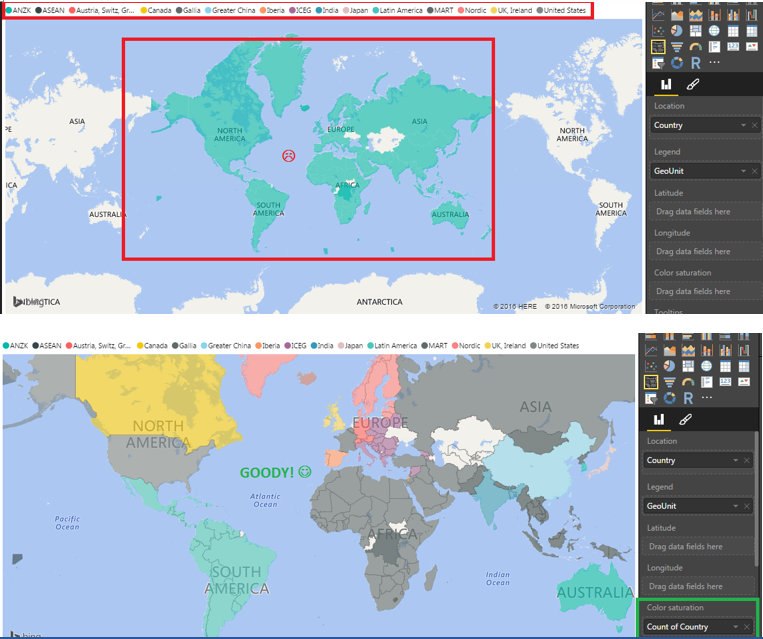Switch to Fields tab in upper pane
The width and height of the screenshot is (763, 639).
coord(666,85)
